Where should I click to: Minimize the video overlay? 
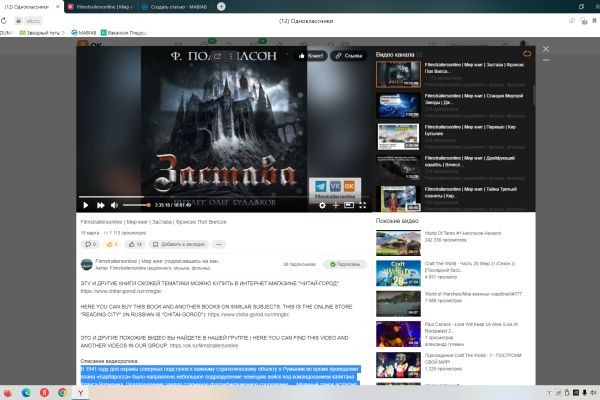(x=546, y=60)
